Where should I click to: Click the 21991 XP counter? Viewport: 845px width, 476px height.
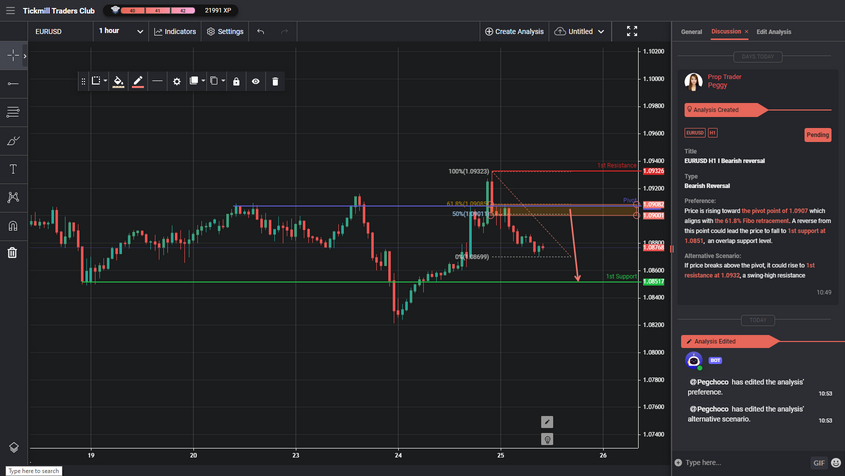[218, 10]
